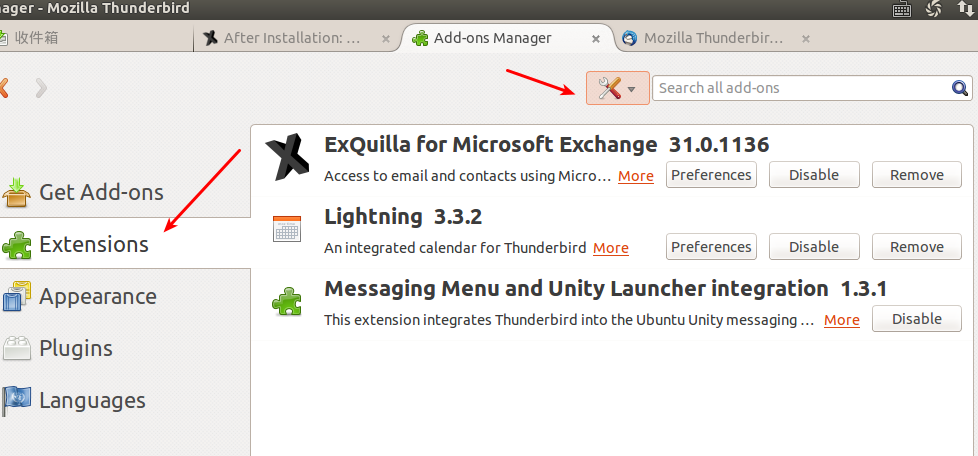Click the Thunderbird tab globe icon
The image size is (978, 456).
click(x=630, y=38)
